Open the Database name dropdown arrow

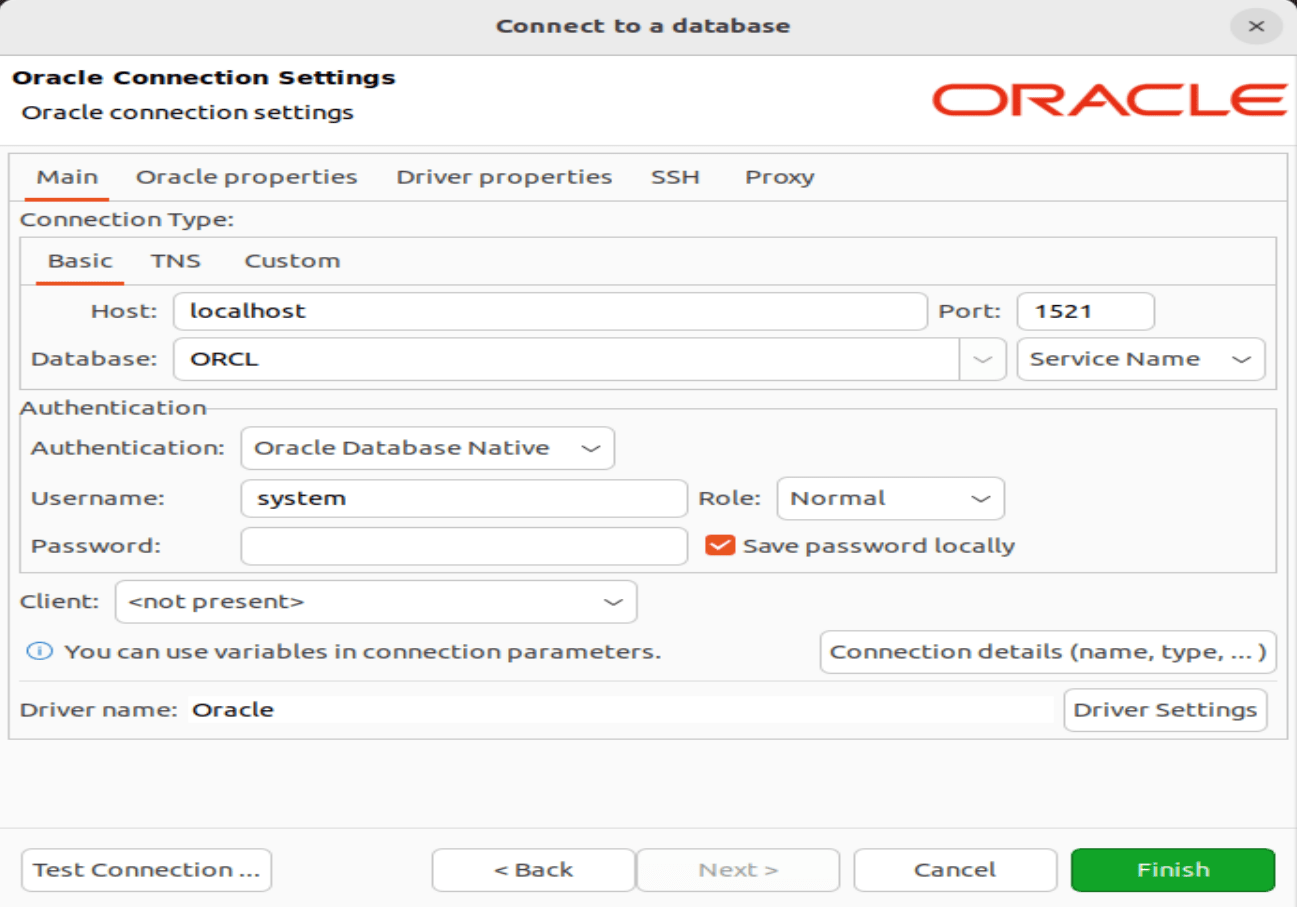tap(983, 359)
